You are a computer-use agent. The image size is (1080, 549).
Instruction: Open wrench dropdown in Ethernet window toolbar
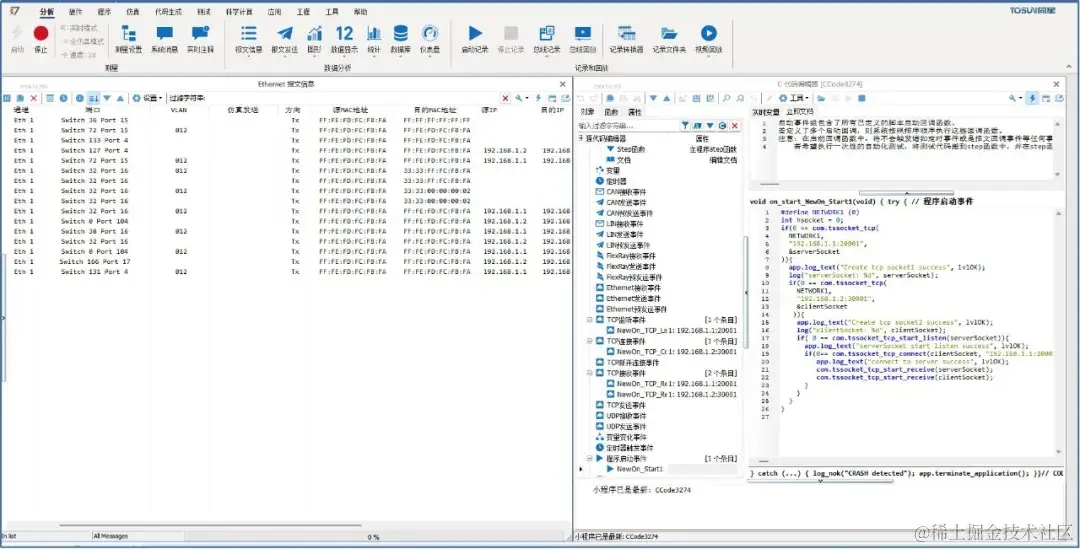point(521,99)
